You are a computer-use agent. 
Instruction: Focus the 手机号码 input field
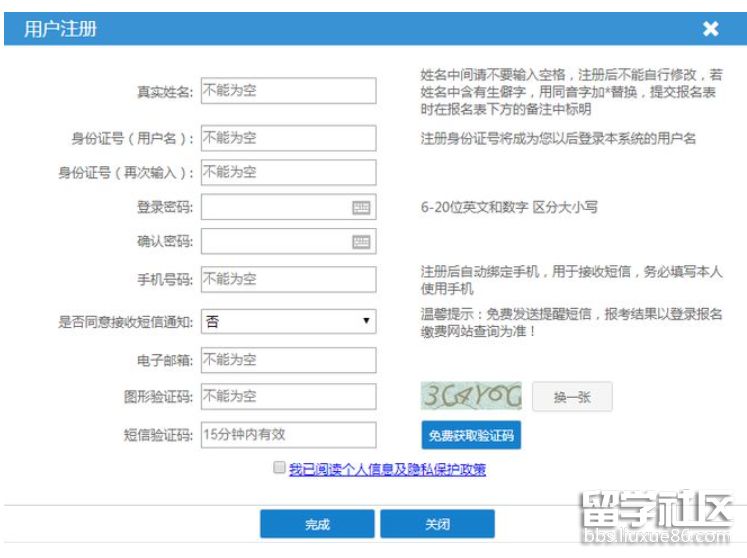tap(288, 279)
